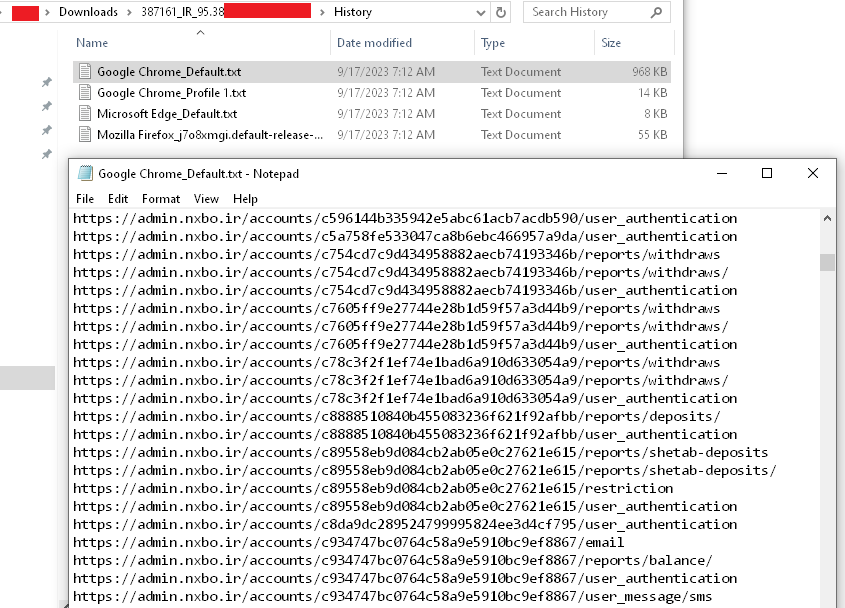Click the 14 KB size cell
Image resolution: width=845 pixels, height=608 pixels.
click(x=653, y=93)
